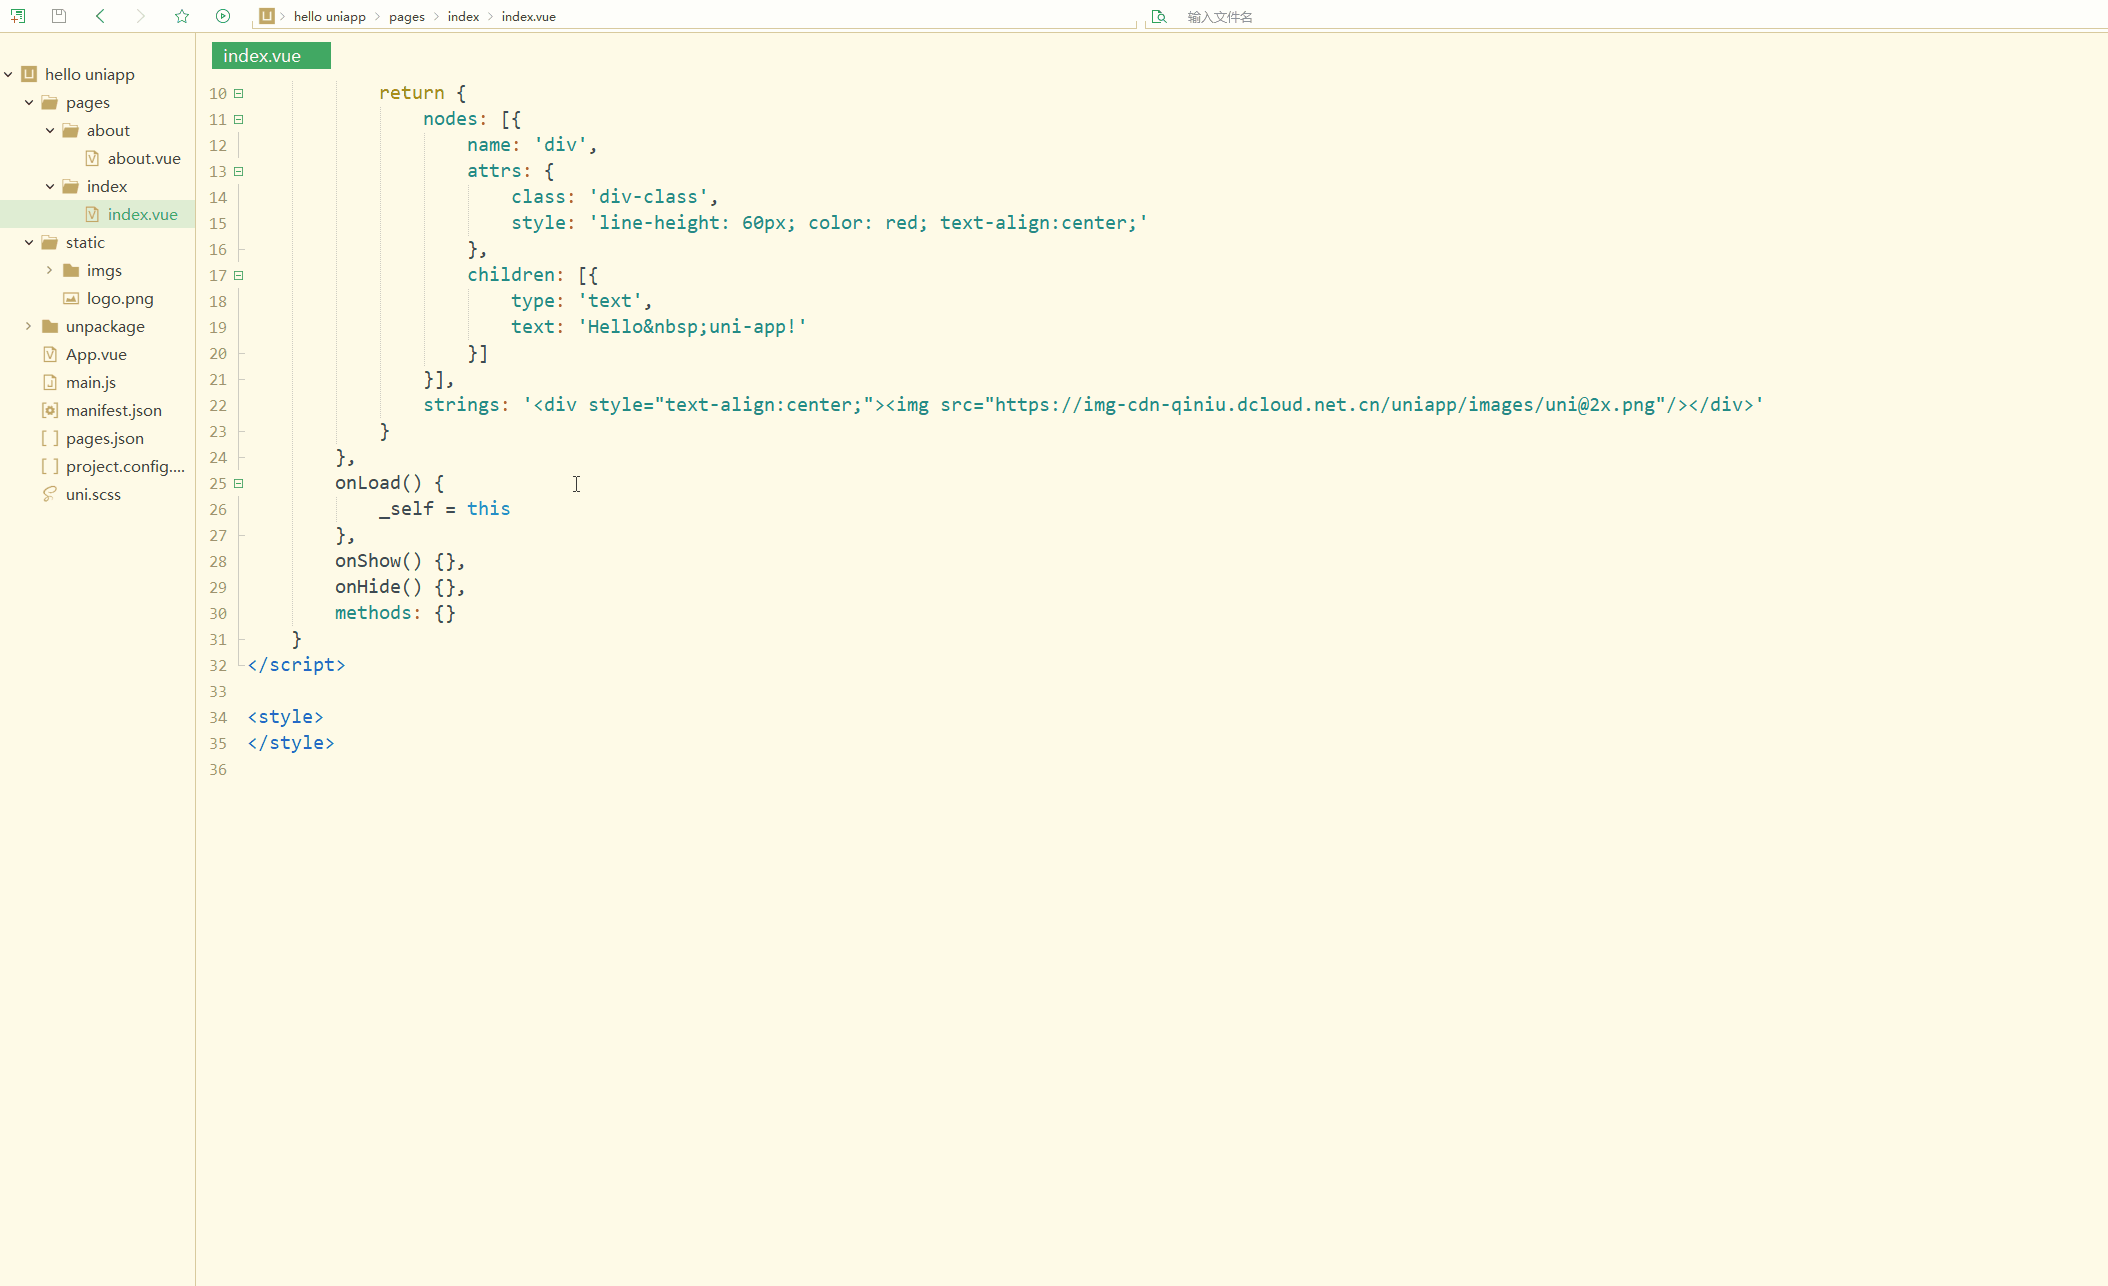Click the bookmark star icon
Viewport: 2108px width, 1286px height.
pos(182,16)
